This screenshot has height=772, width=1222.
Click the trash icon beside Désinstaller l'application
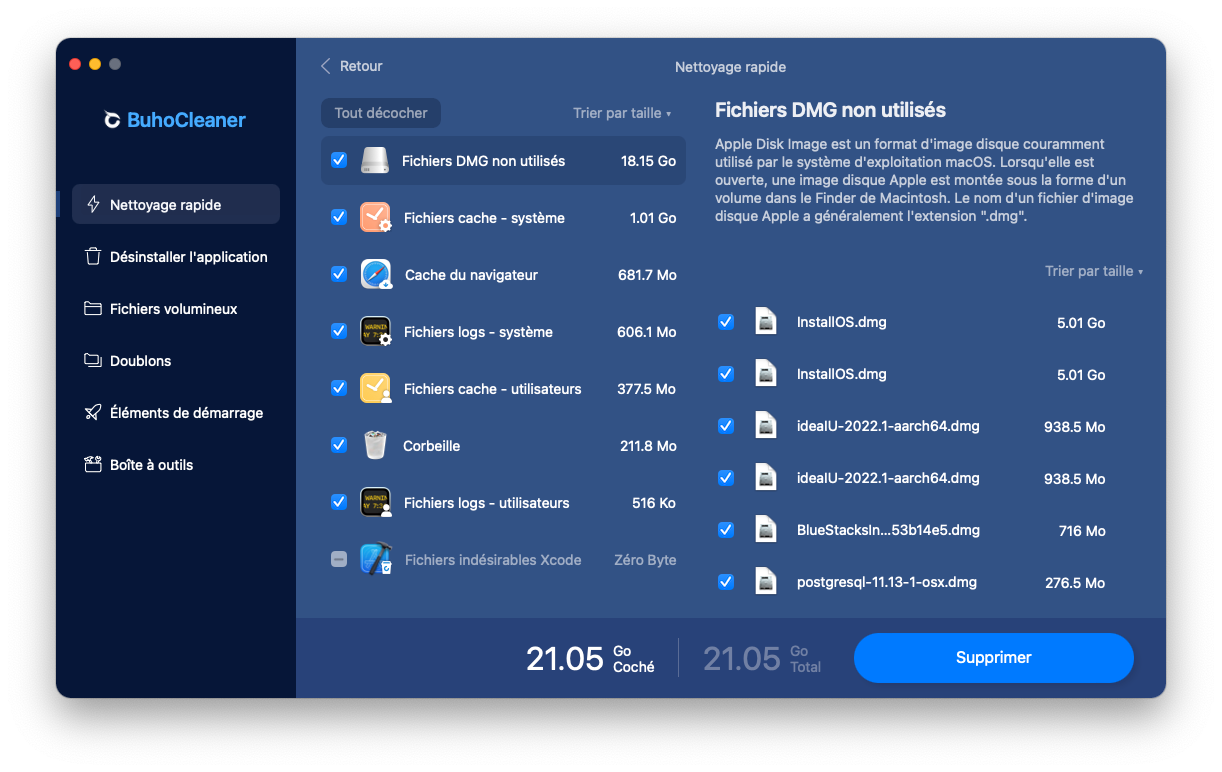(93, 256)
